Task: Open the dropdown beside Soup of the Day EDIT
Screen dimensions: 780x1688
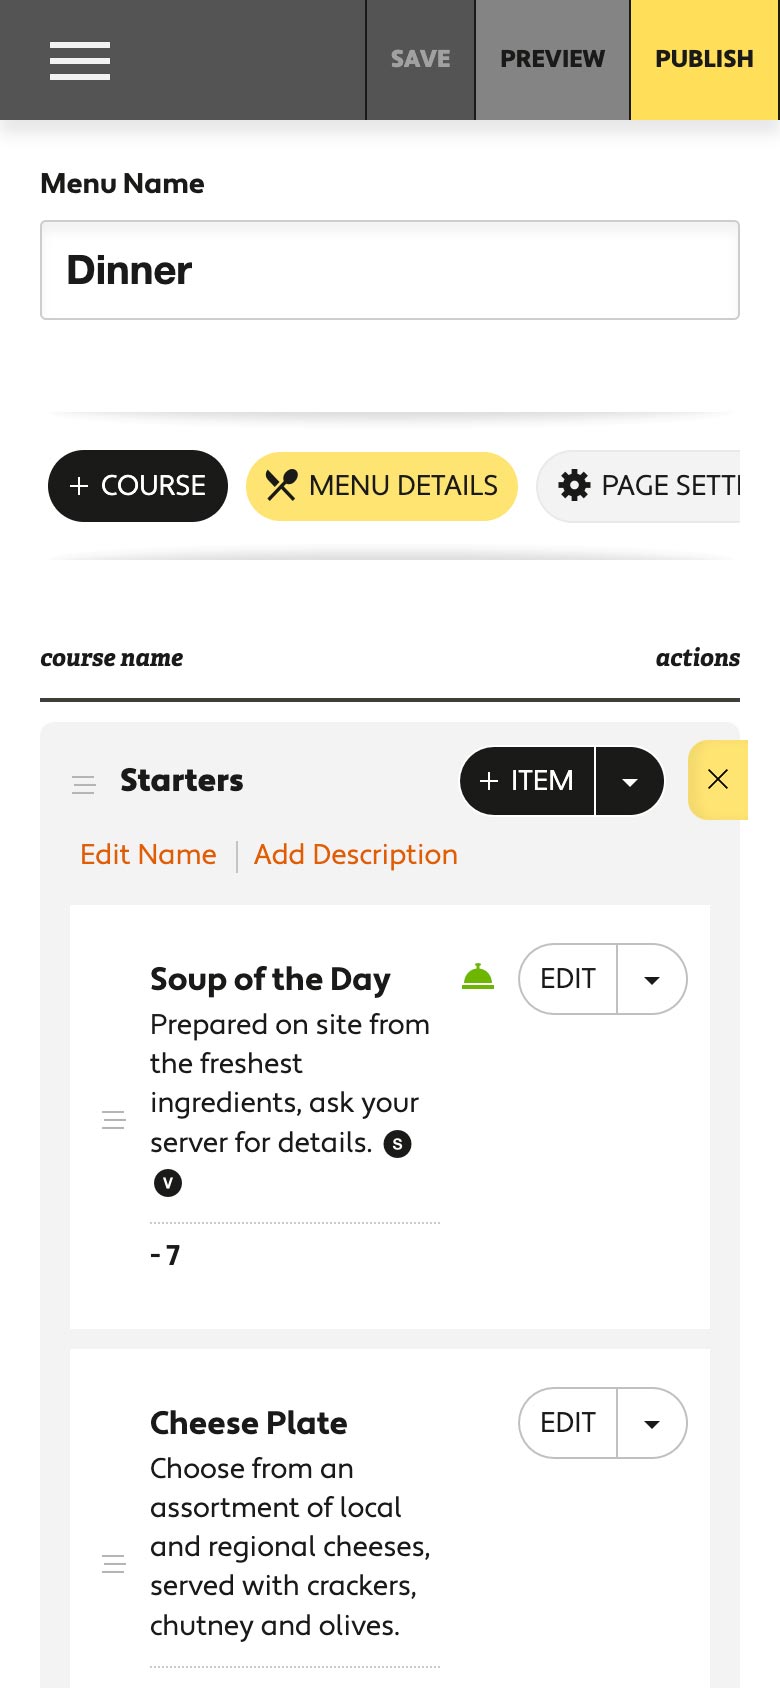Action: coord(652,979)
